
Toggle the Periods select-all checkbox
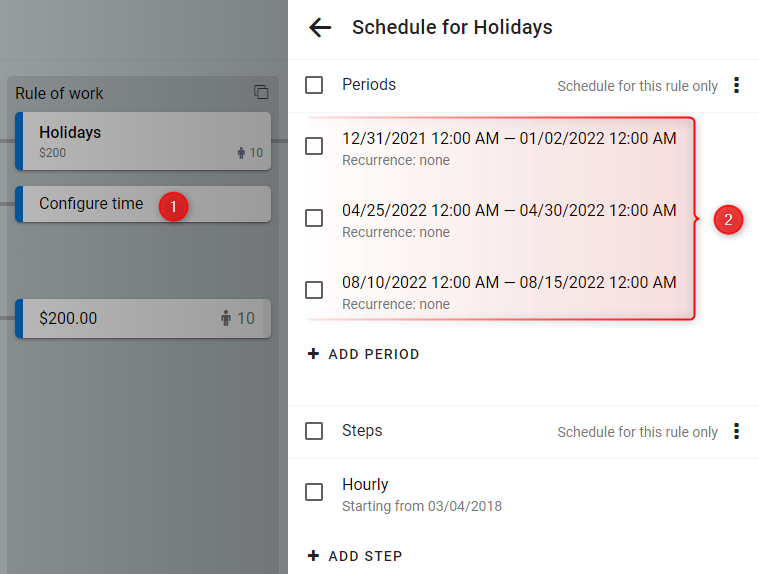[314, 85]
